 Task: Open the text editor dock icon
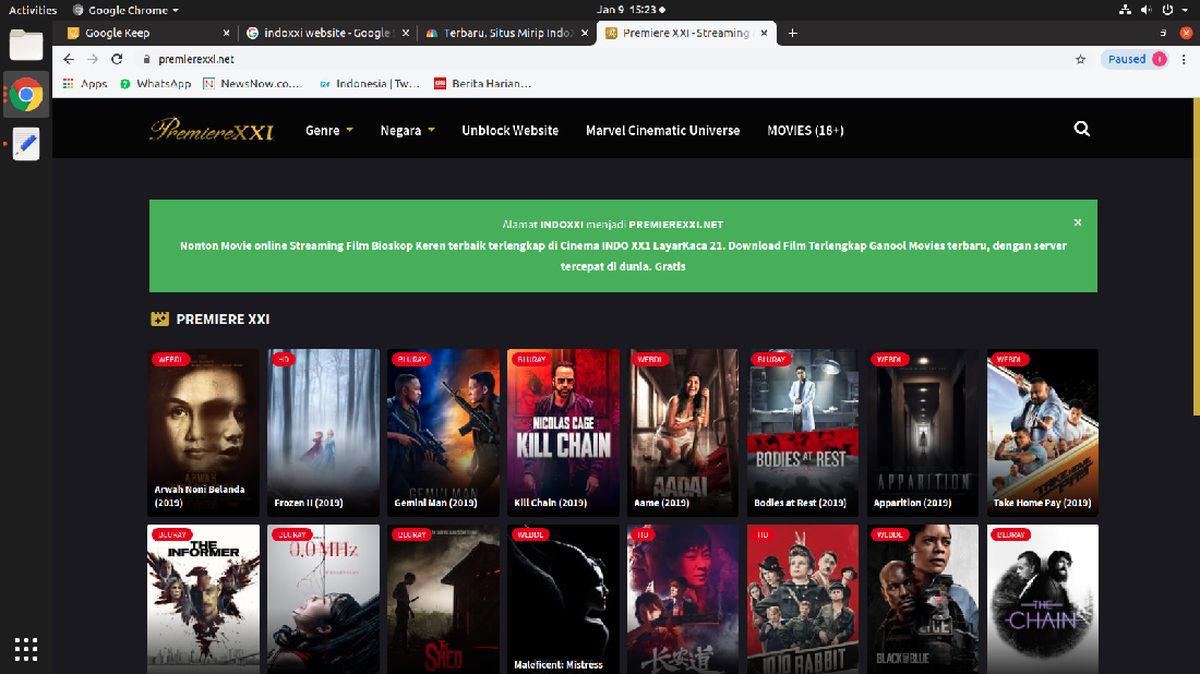(x=27, y=144)
